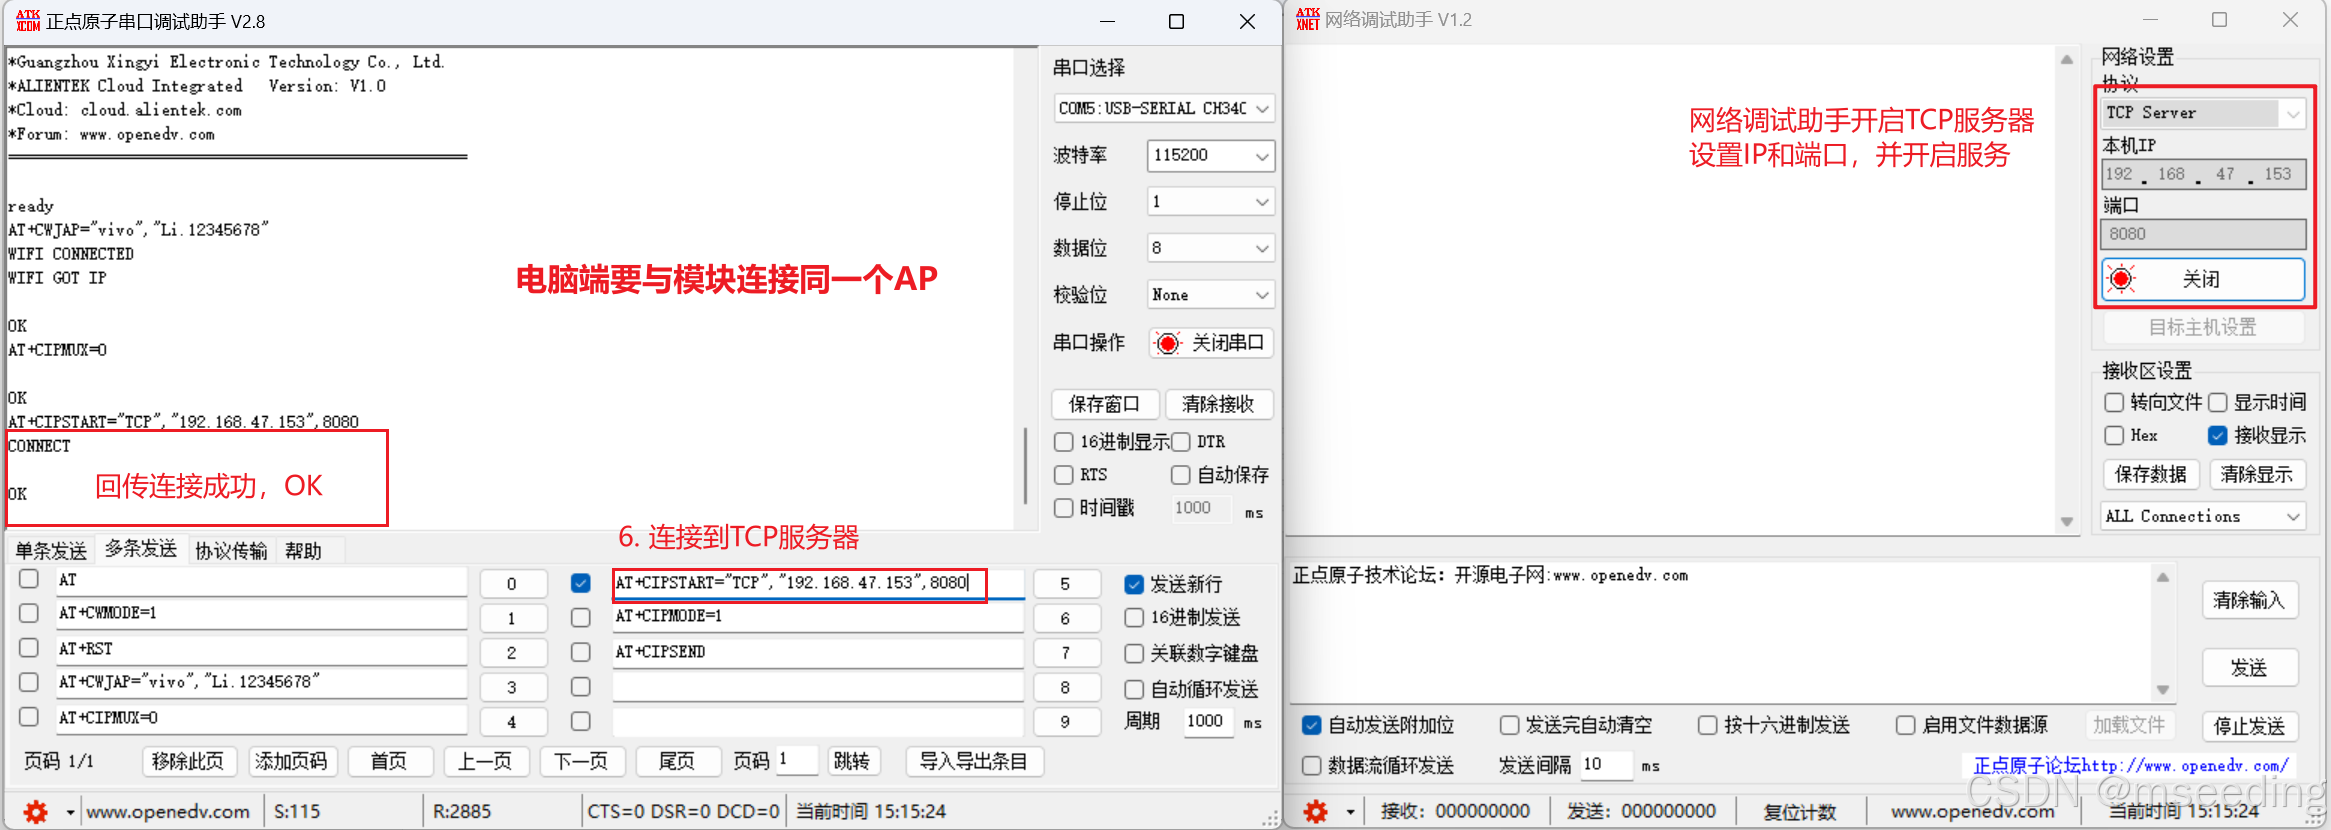The height and width of the screenshot is (830, 2331).
Task: Uncheck the checkbox beside AT+CIPSTART command
Action: pos(580,583)
